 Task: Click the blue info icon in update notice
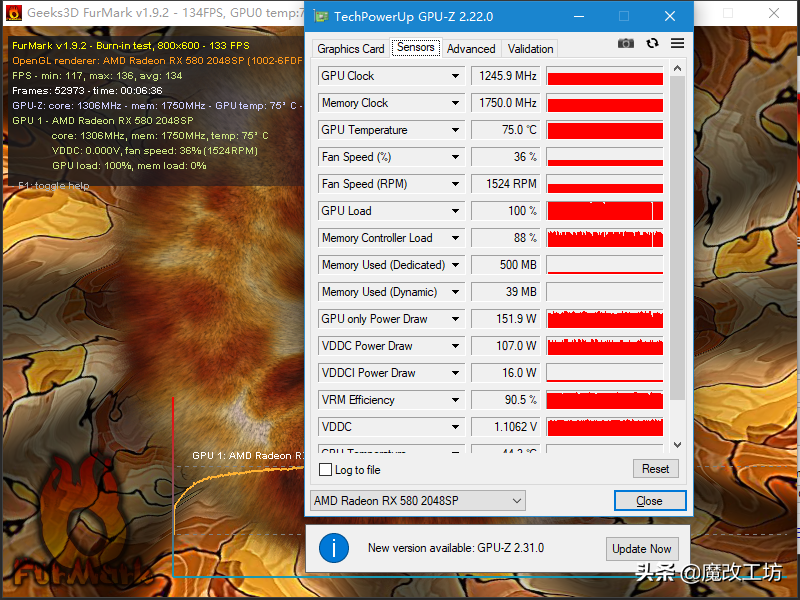click(x=334, y=548)
